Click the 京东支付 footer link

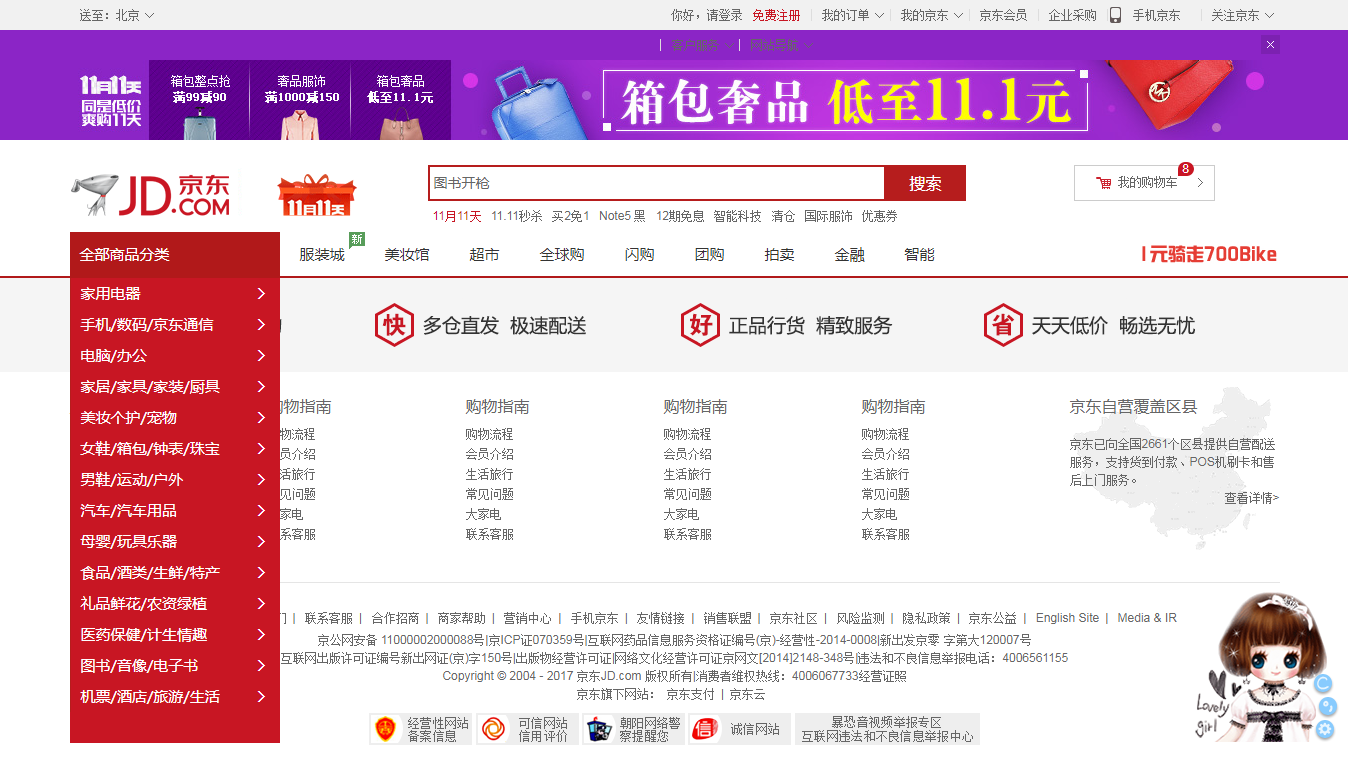pyautogui.click(x=691, y=694)
